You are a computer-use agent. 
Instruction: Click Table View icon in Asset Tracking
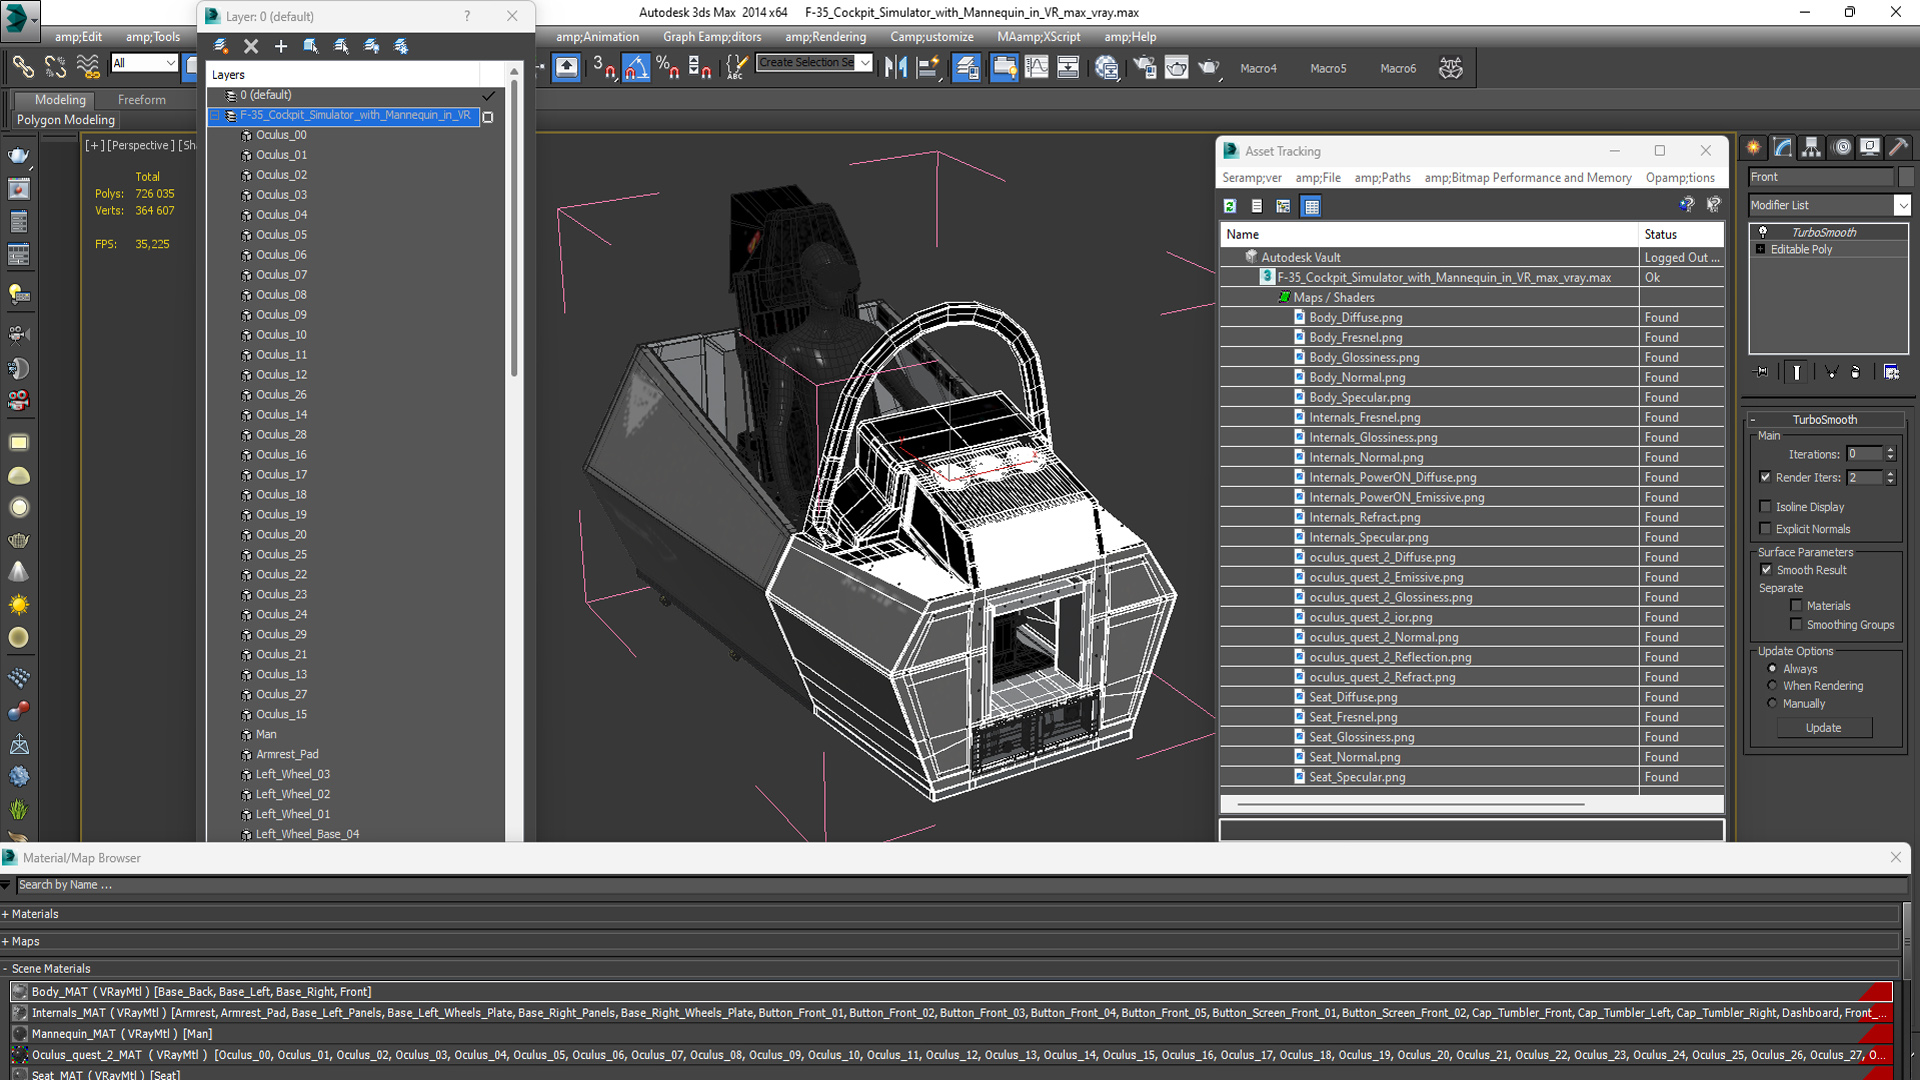(1311, 206)
